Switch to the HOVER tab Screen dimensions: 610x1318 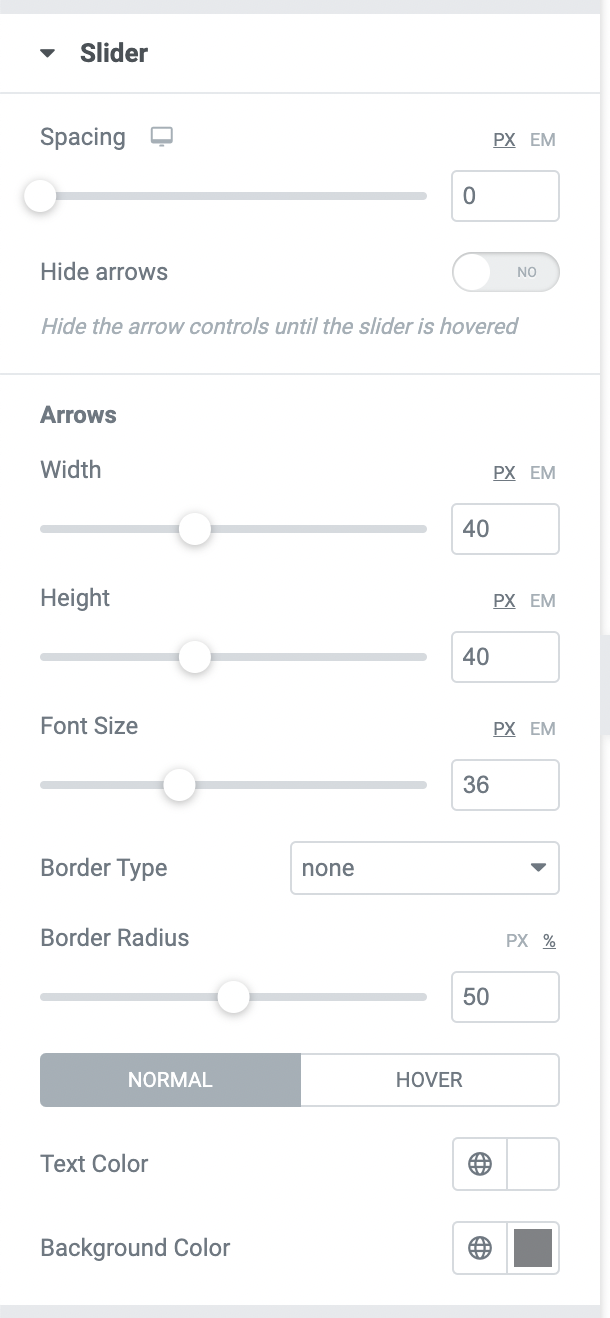tap(430, 1080)
